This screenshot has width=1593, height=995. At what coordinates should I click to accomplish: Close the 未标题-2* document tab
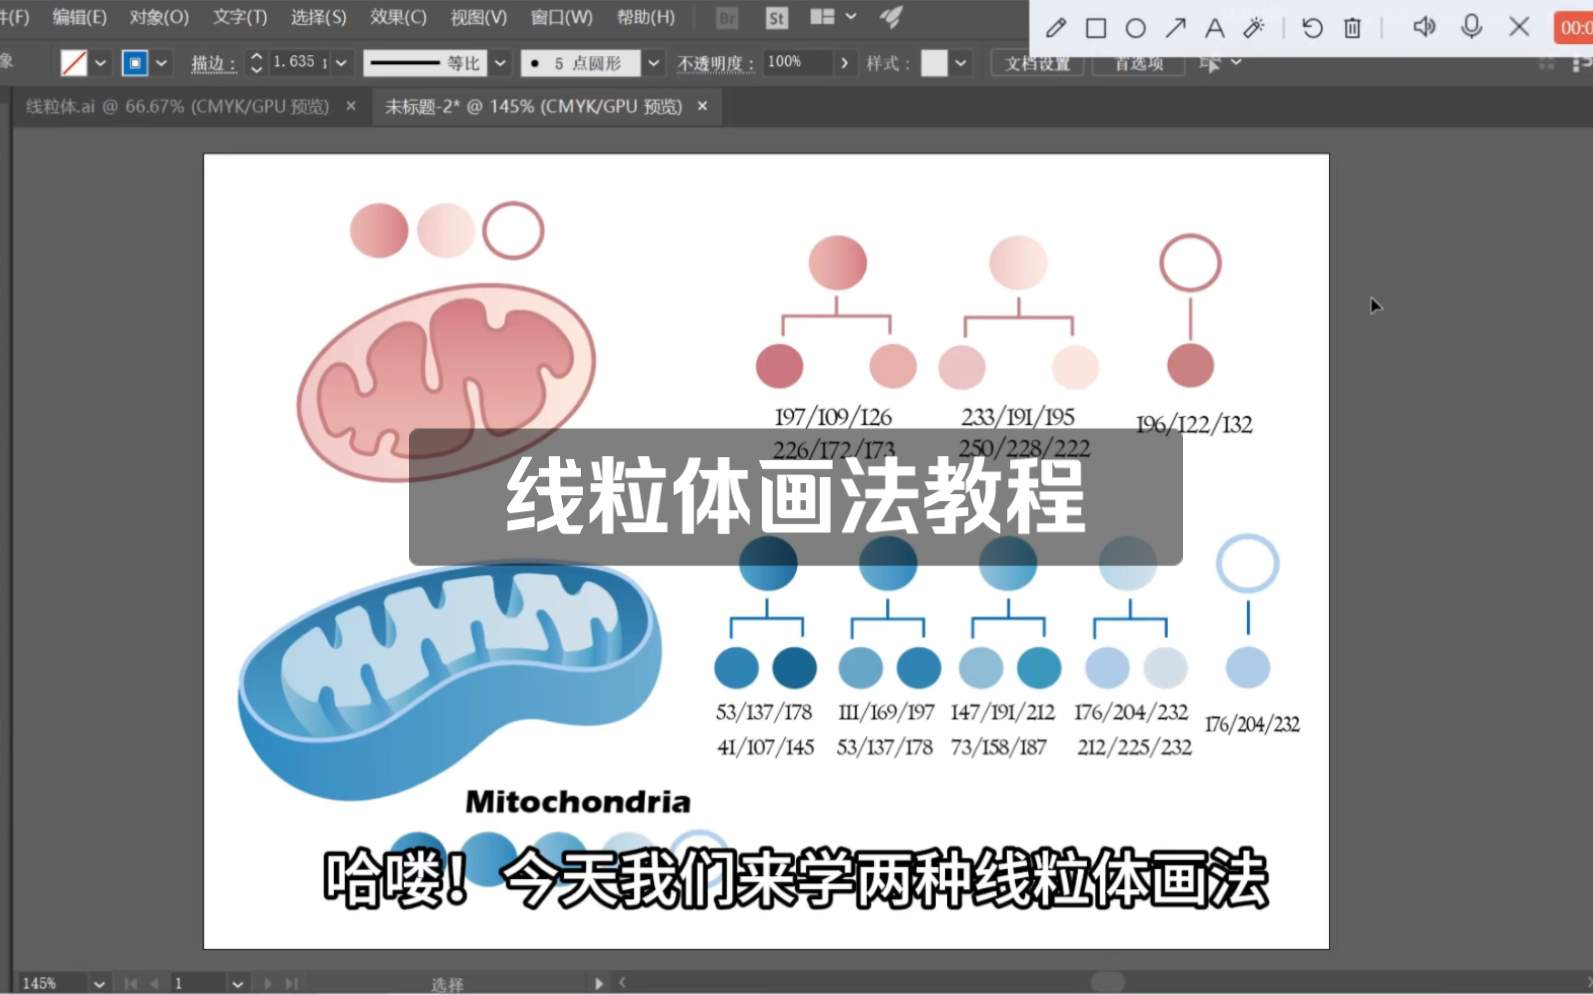(703, 106)
